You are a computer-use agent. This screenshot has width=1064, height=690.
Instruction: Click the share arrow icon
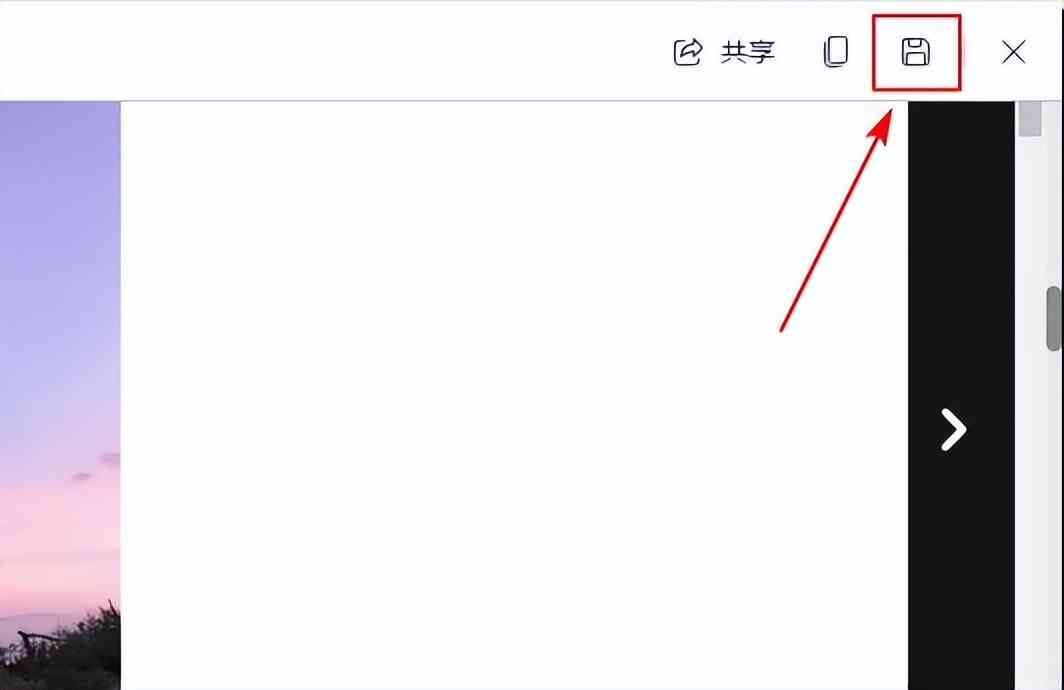coord(687,52)
